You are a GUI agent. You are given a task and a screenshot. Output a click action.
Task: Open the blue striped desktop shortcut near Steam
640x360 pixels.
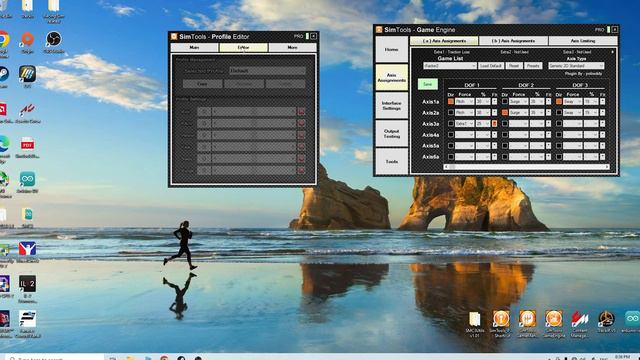tap(27, 74)
